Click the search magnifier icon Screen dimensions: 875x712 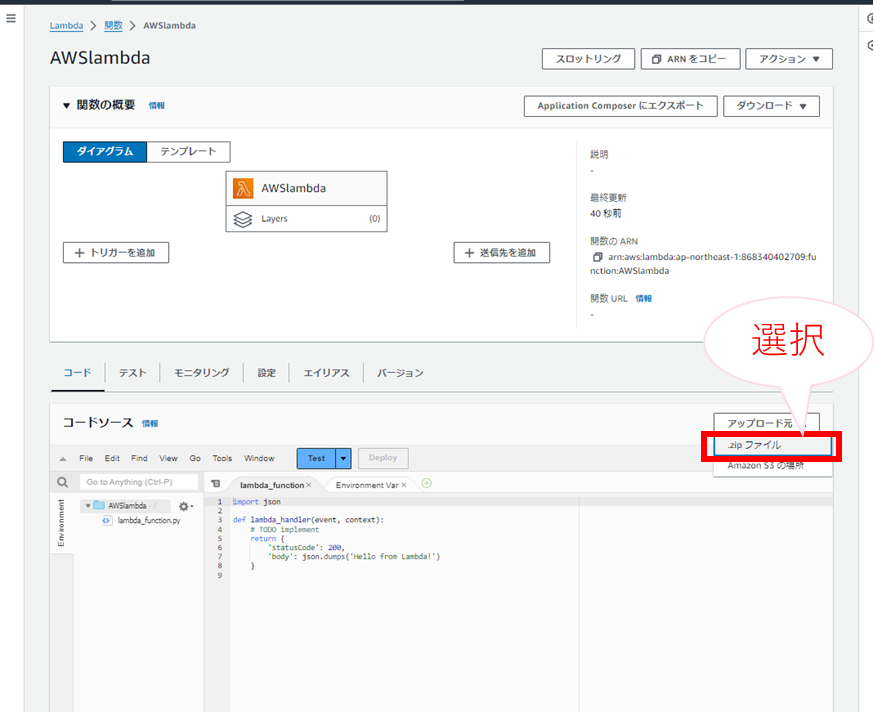(x=62, y=482)
